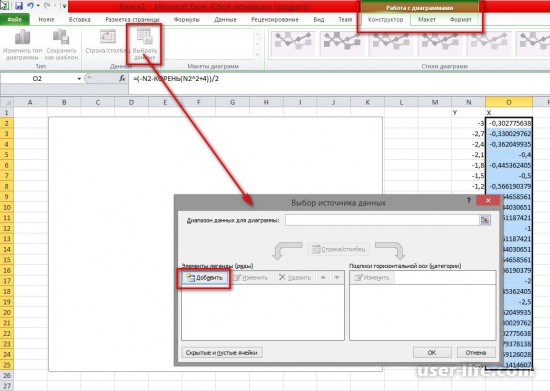
Task: Click the move series up arrow
Action: tap(323, 278)
